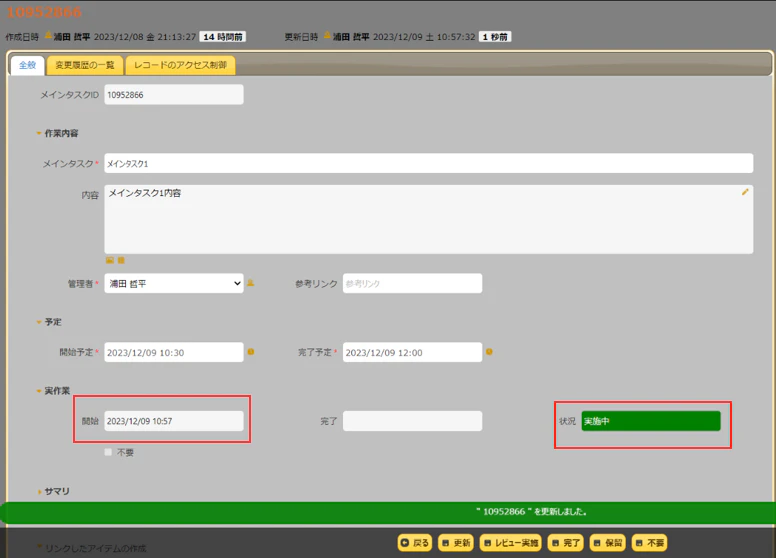Click the 完了 button in bottom bar

click(566, 543)
